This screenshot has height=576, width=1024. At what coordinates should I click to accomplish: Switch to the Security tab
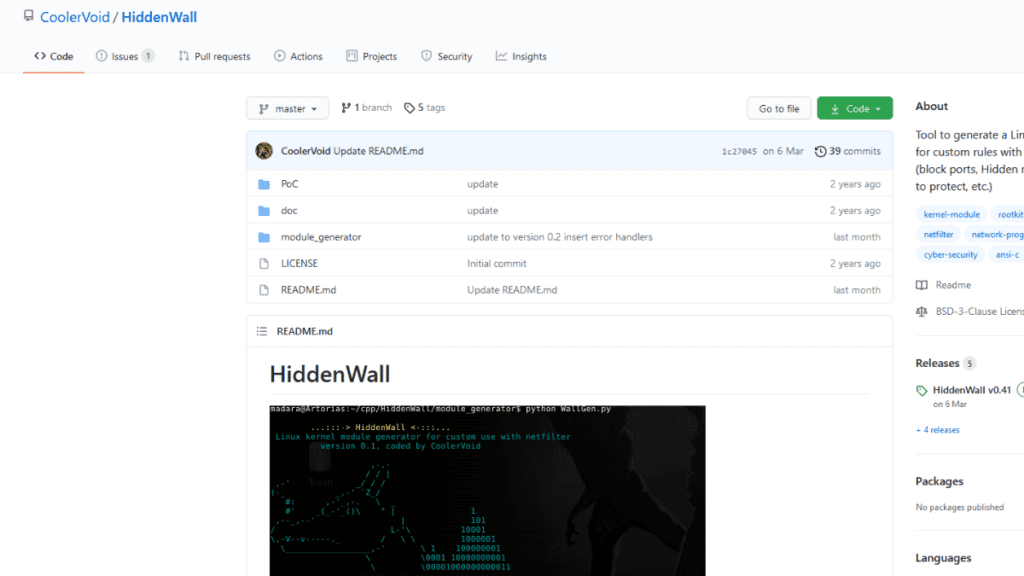447,56
